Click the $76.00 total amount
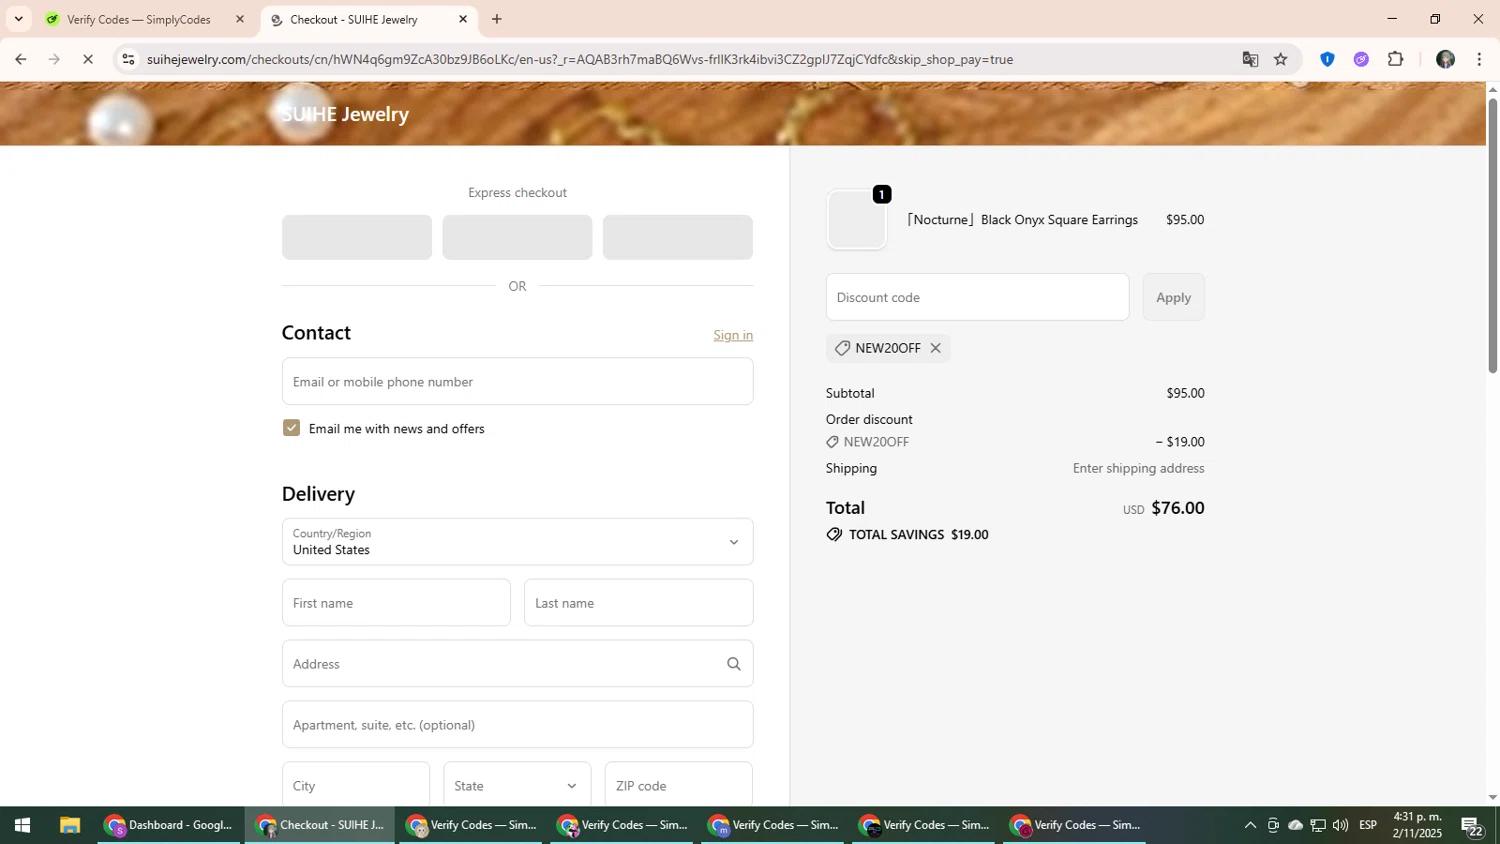1500x844 pixels. (x=1177, y=508)
